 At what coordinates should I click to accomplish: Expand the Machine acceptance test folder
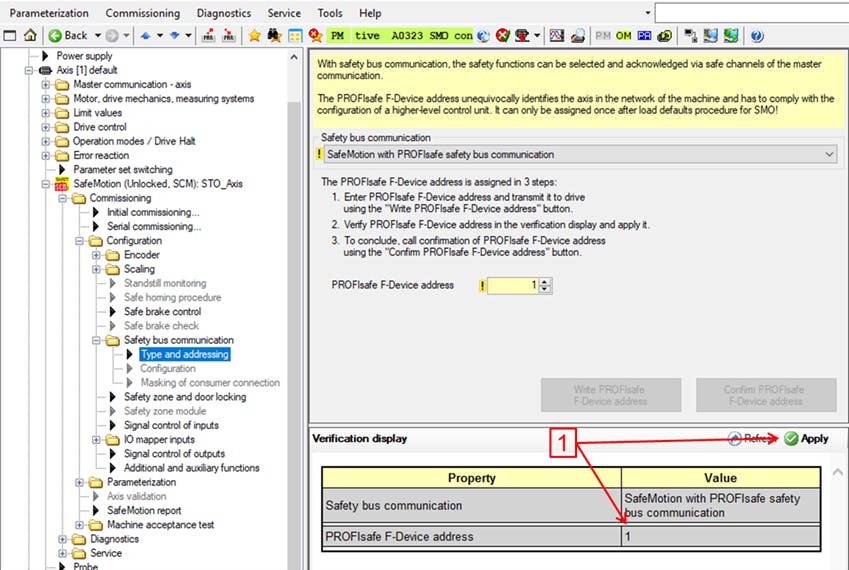(80, 525)
